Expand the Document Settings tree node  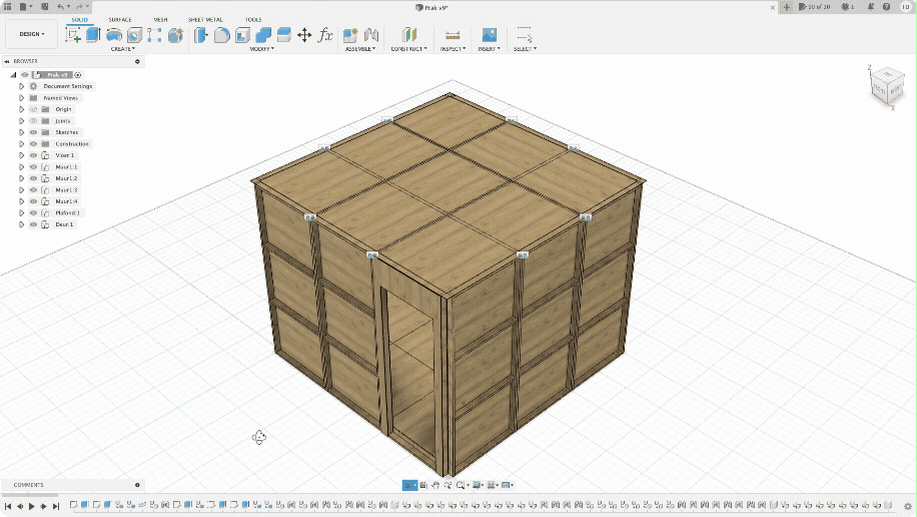tap(21, 86)
